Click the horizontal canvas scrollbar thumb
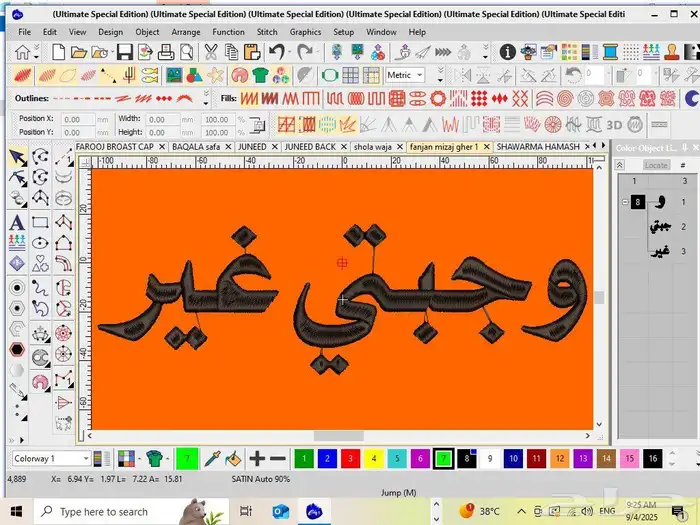700x525 pixels. pos(338,435)
